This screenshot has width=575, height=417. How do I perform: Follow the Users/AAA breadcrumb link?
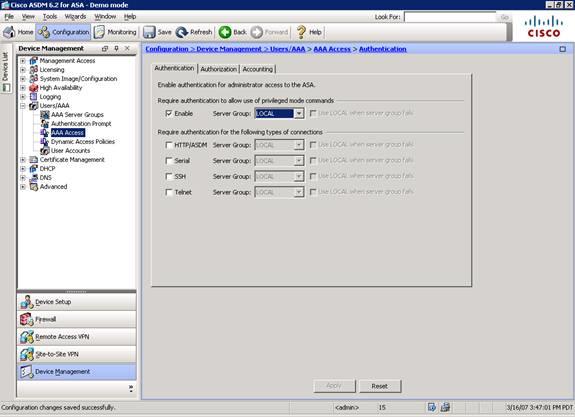(x=288, y=49)
